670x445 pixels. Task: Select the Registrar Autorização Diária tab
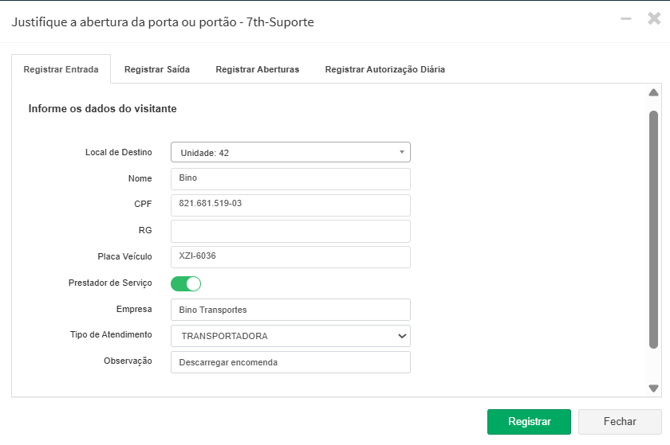point(385,70)
